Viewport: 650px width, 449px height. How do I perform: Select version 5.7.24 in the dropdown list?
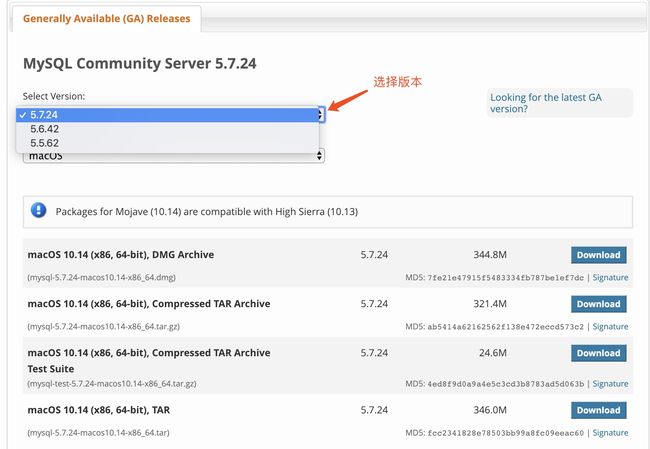click(x=167, y=115)
